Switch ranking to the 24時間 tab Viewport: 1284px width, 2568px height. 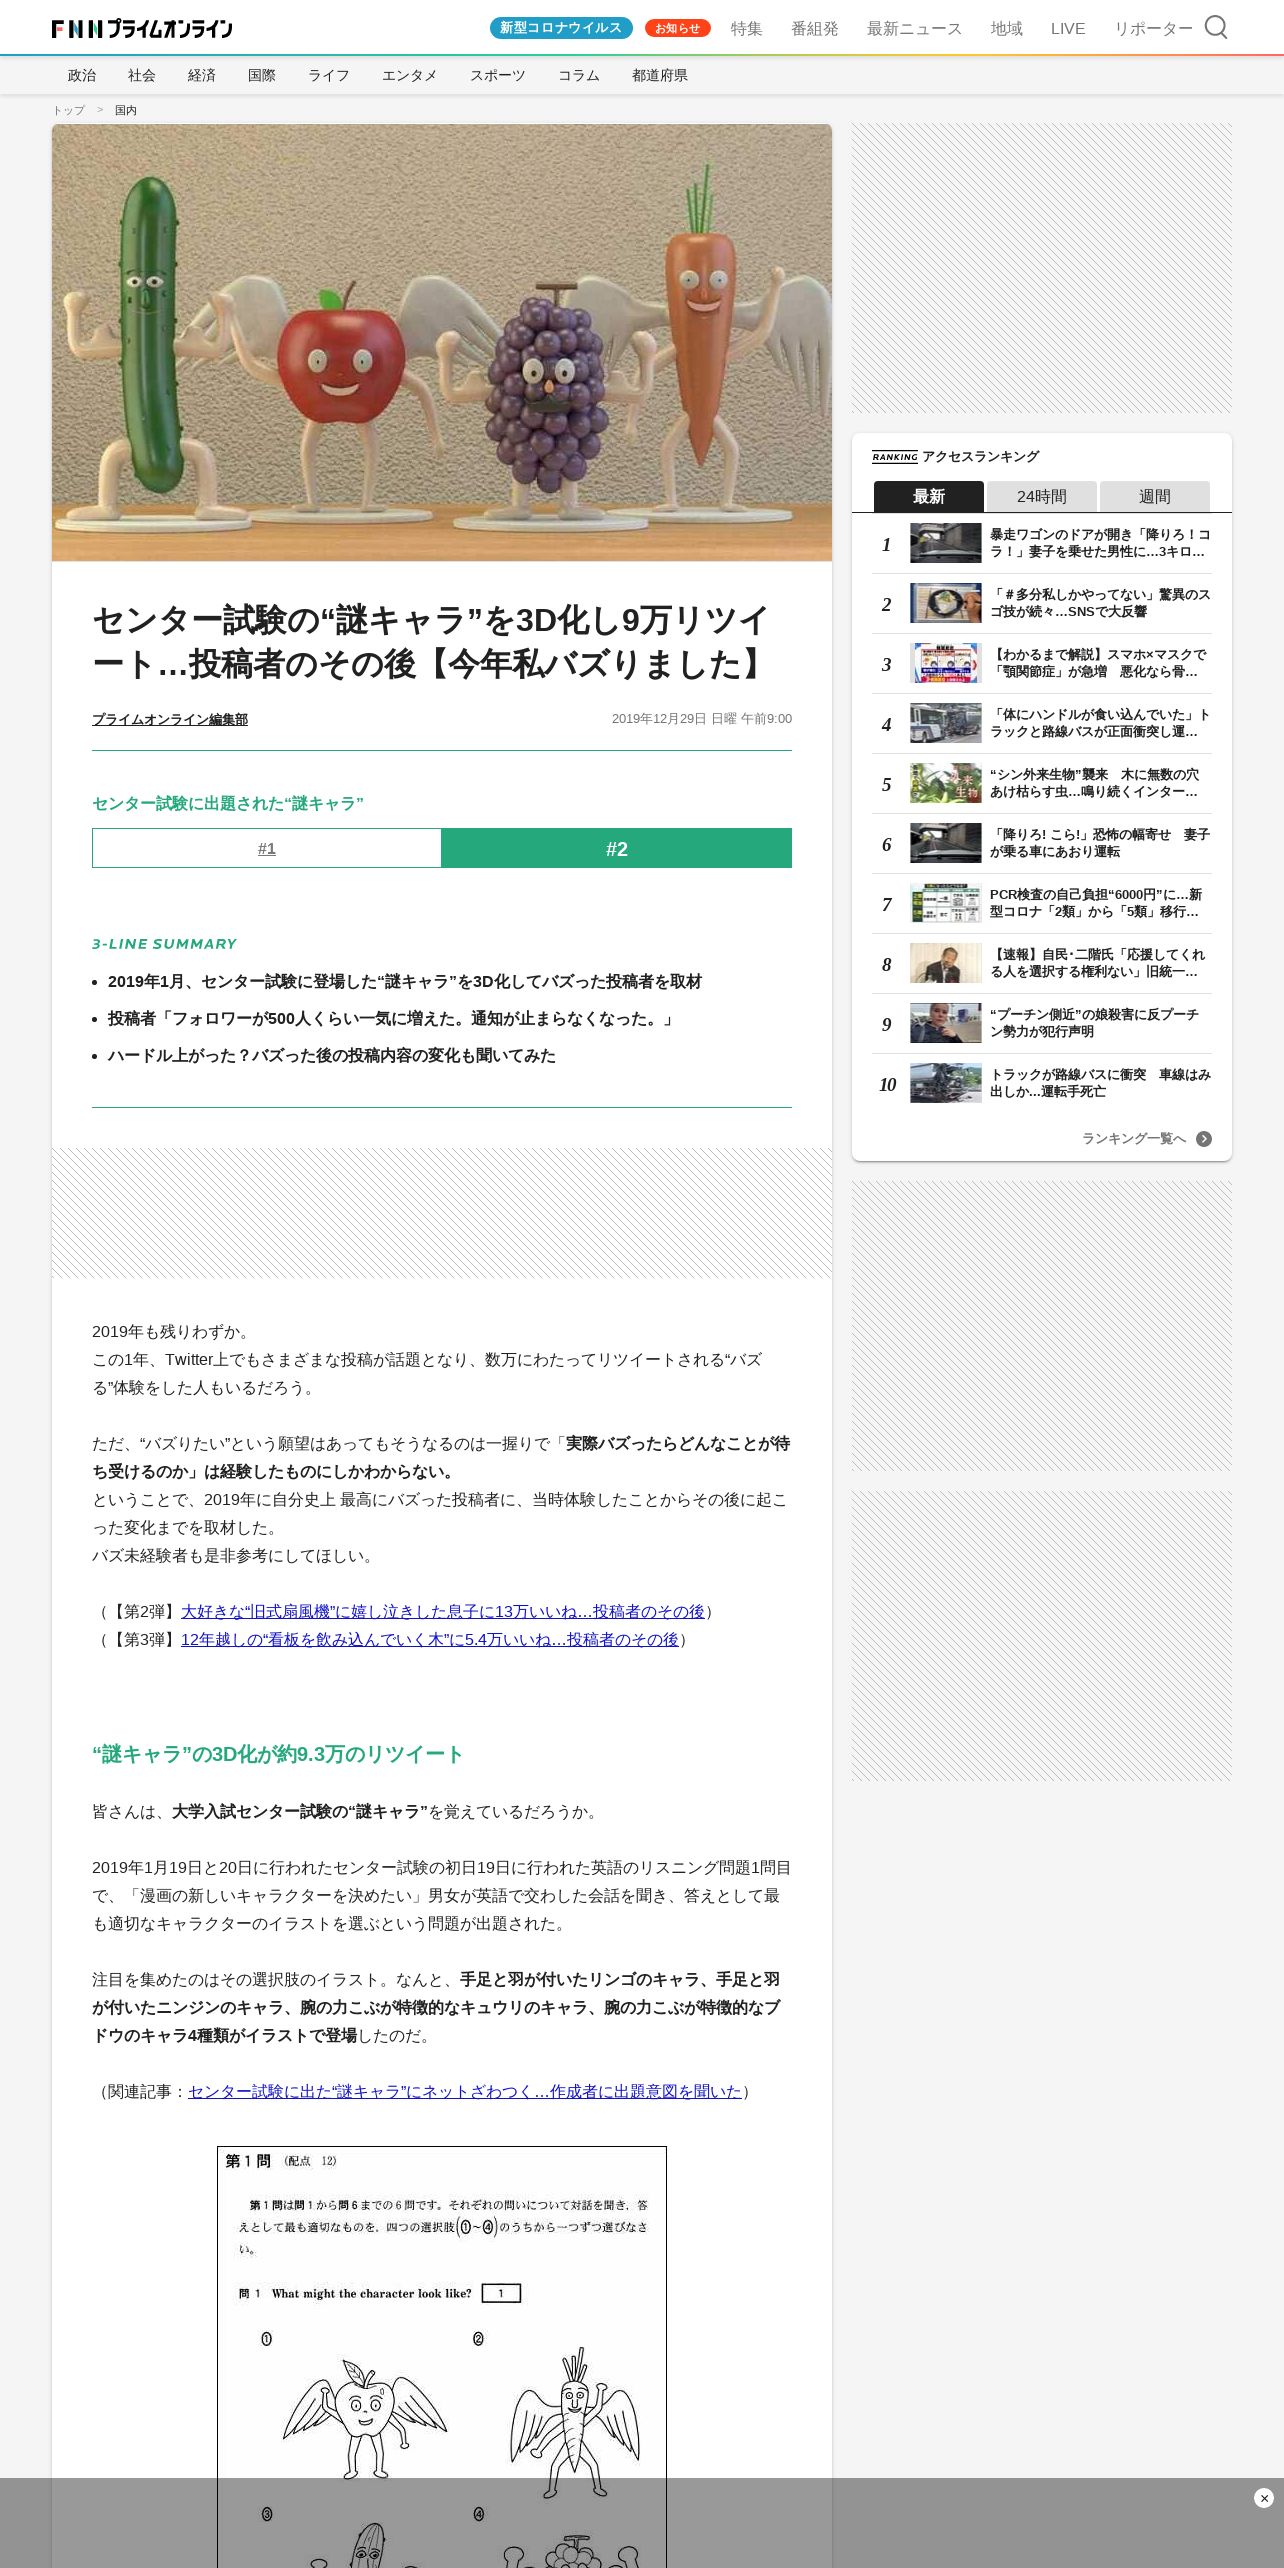click(1042, 496)
